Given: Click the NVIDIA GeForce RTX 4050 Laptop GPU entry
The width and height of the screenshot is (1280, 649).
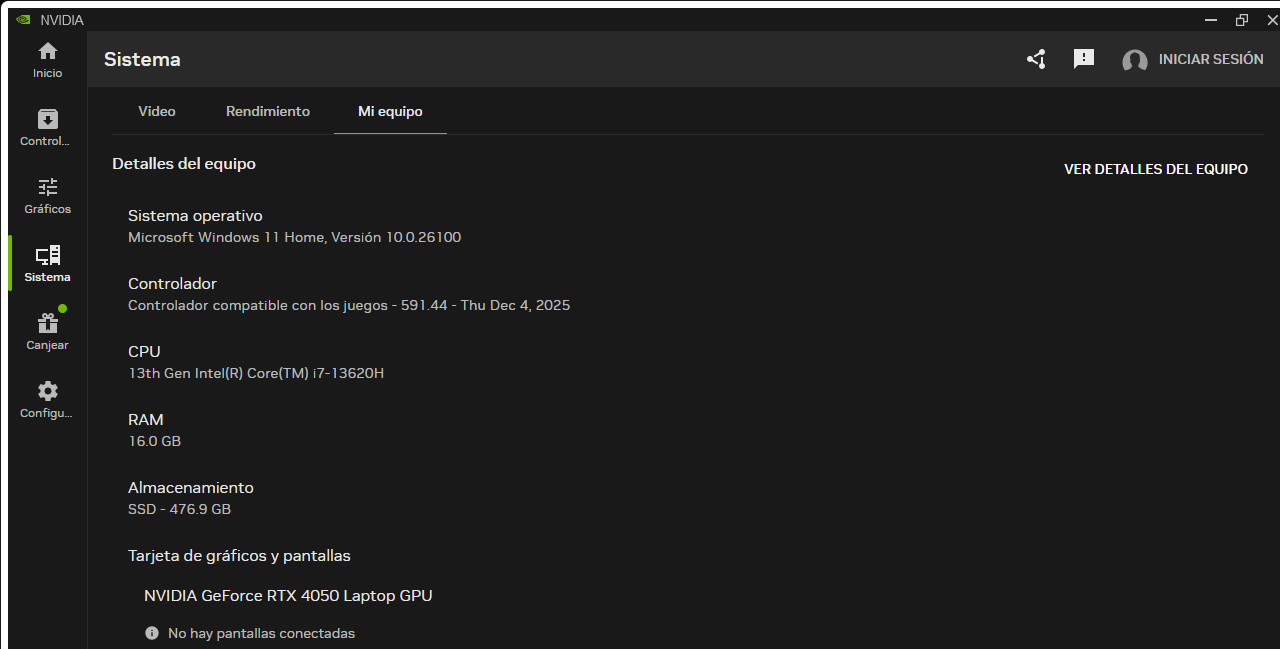Looking at the screenshot, I should (288, 595).
